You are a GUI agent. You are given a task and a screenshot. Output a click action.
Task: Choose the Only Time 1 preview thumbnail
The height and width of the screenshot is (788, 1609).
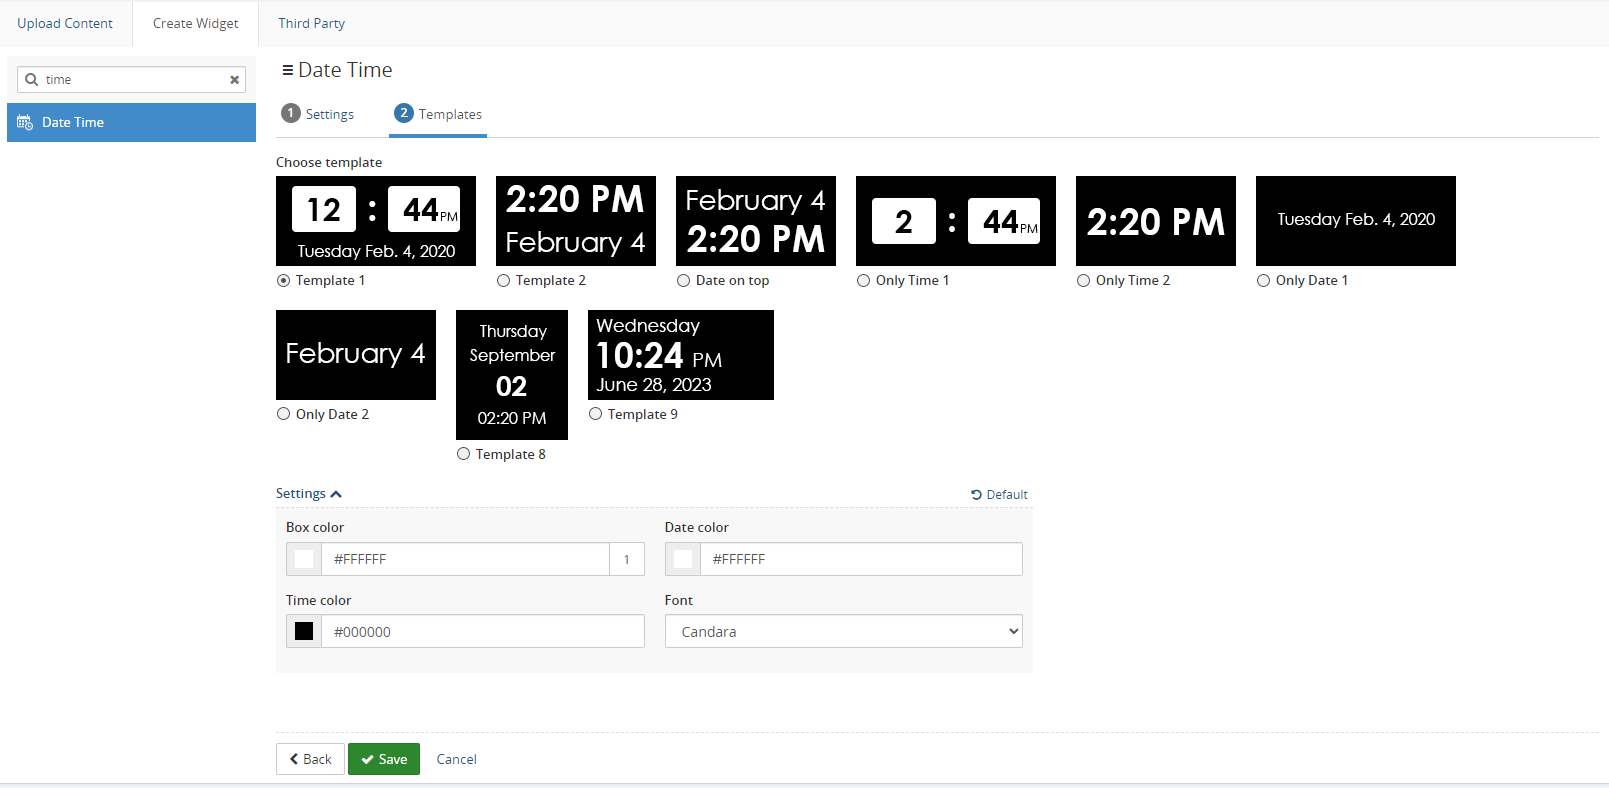[956, 221]
